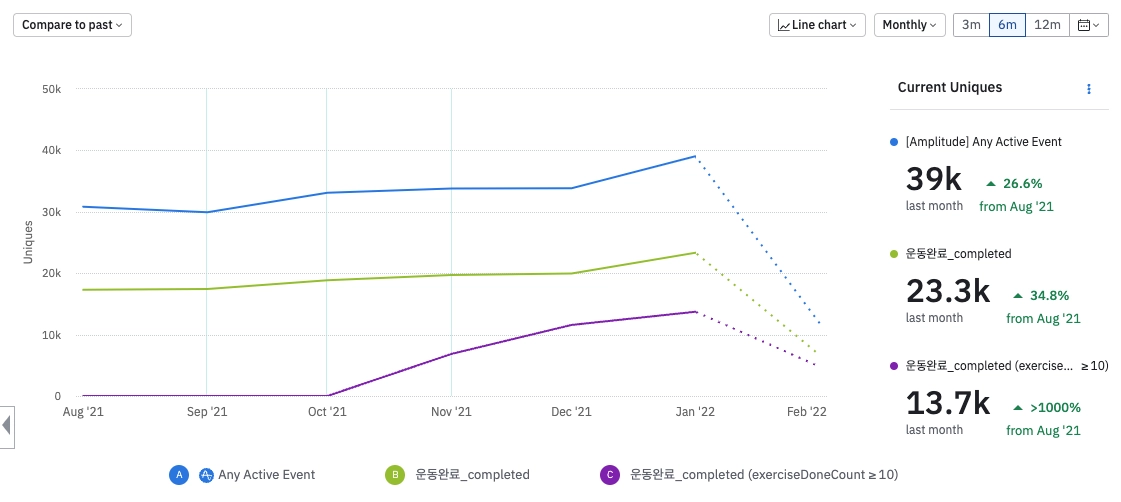Click the Amplitude logo beside Any Active Event
The height and width of the screenshot is (502, 1121).
(207, 475)
